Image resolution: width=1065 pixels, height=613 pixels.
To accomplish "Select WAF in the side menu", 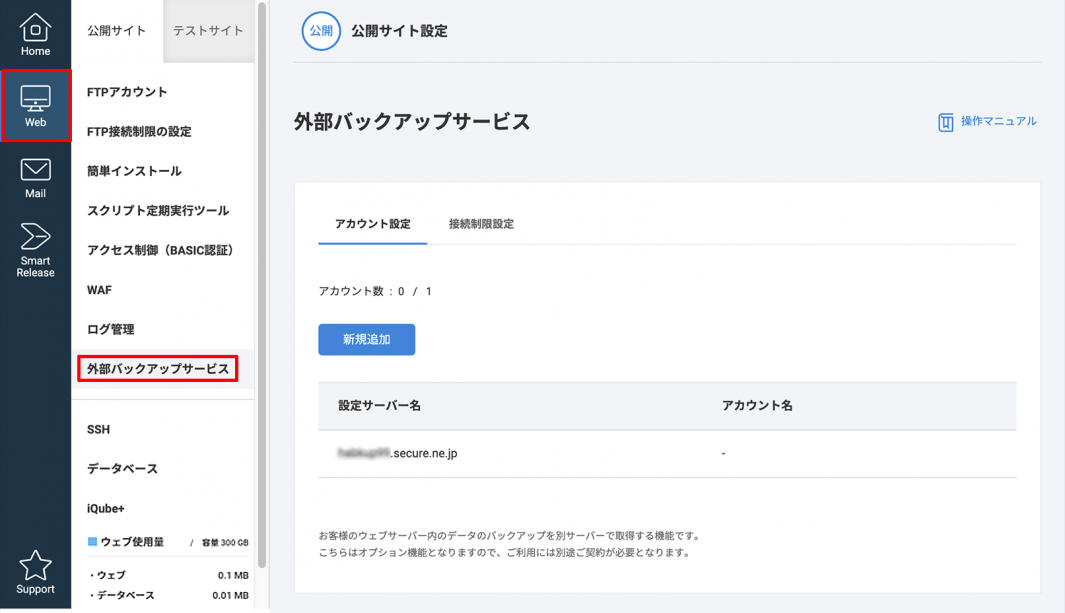I will [99, 290].
